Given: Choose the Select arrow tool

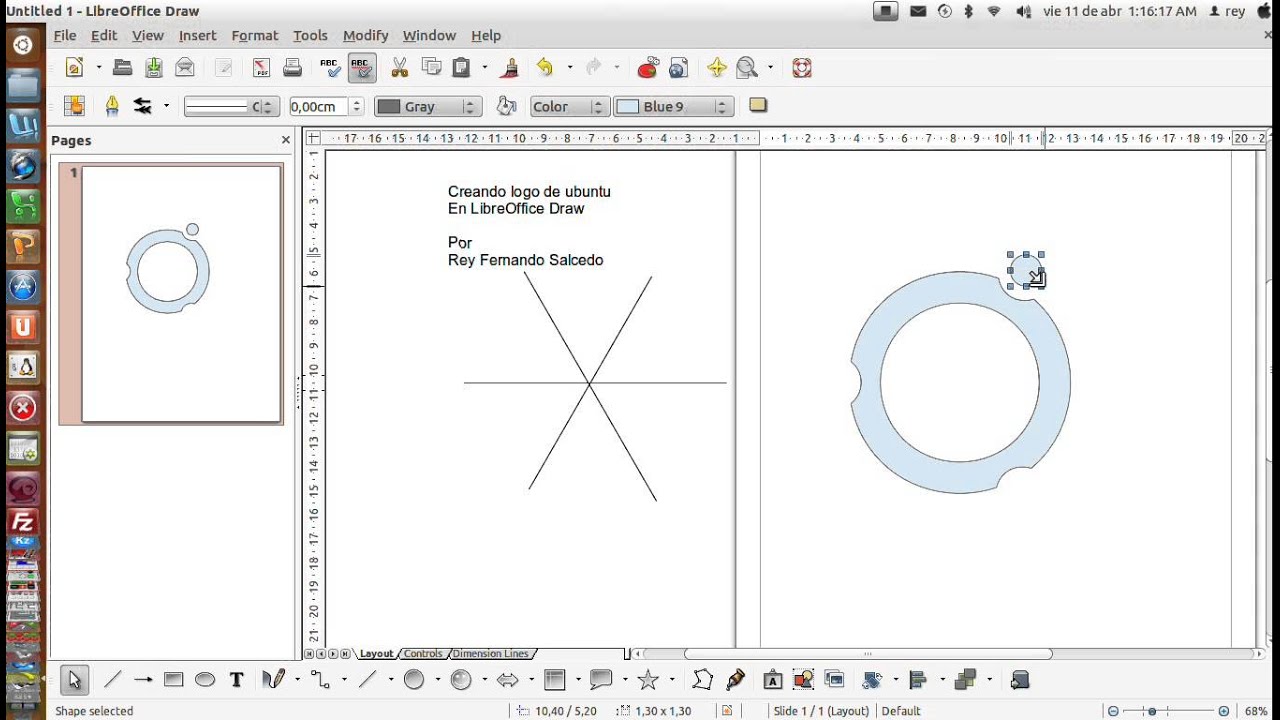Looking at the screenshot, I should [74, 680].
